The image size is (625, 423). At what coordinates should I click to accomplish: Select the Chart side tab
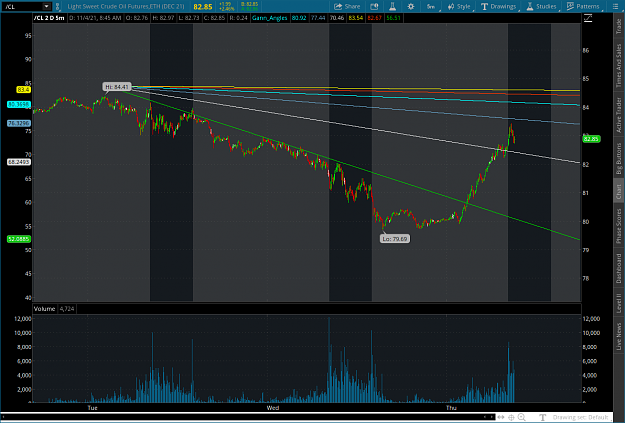click(619, 191)
